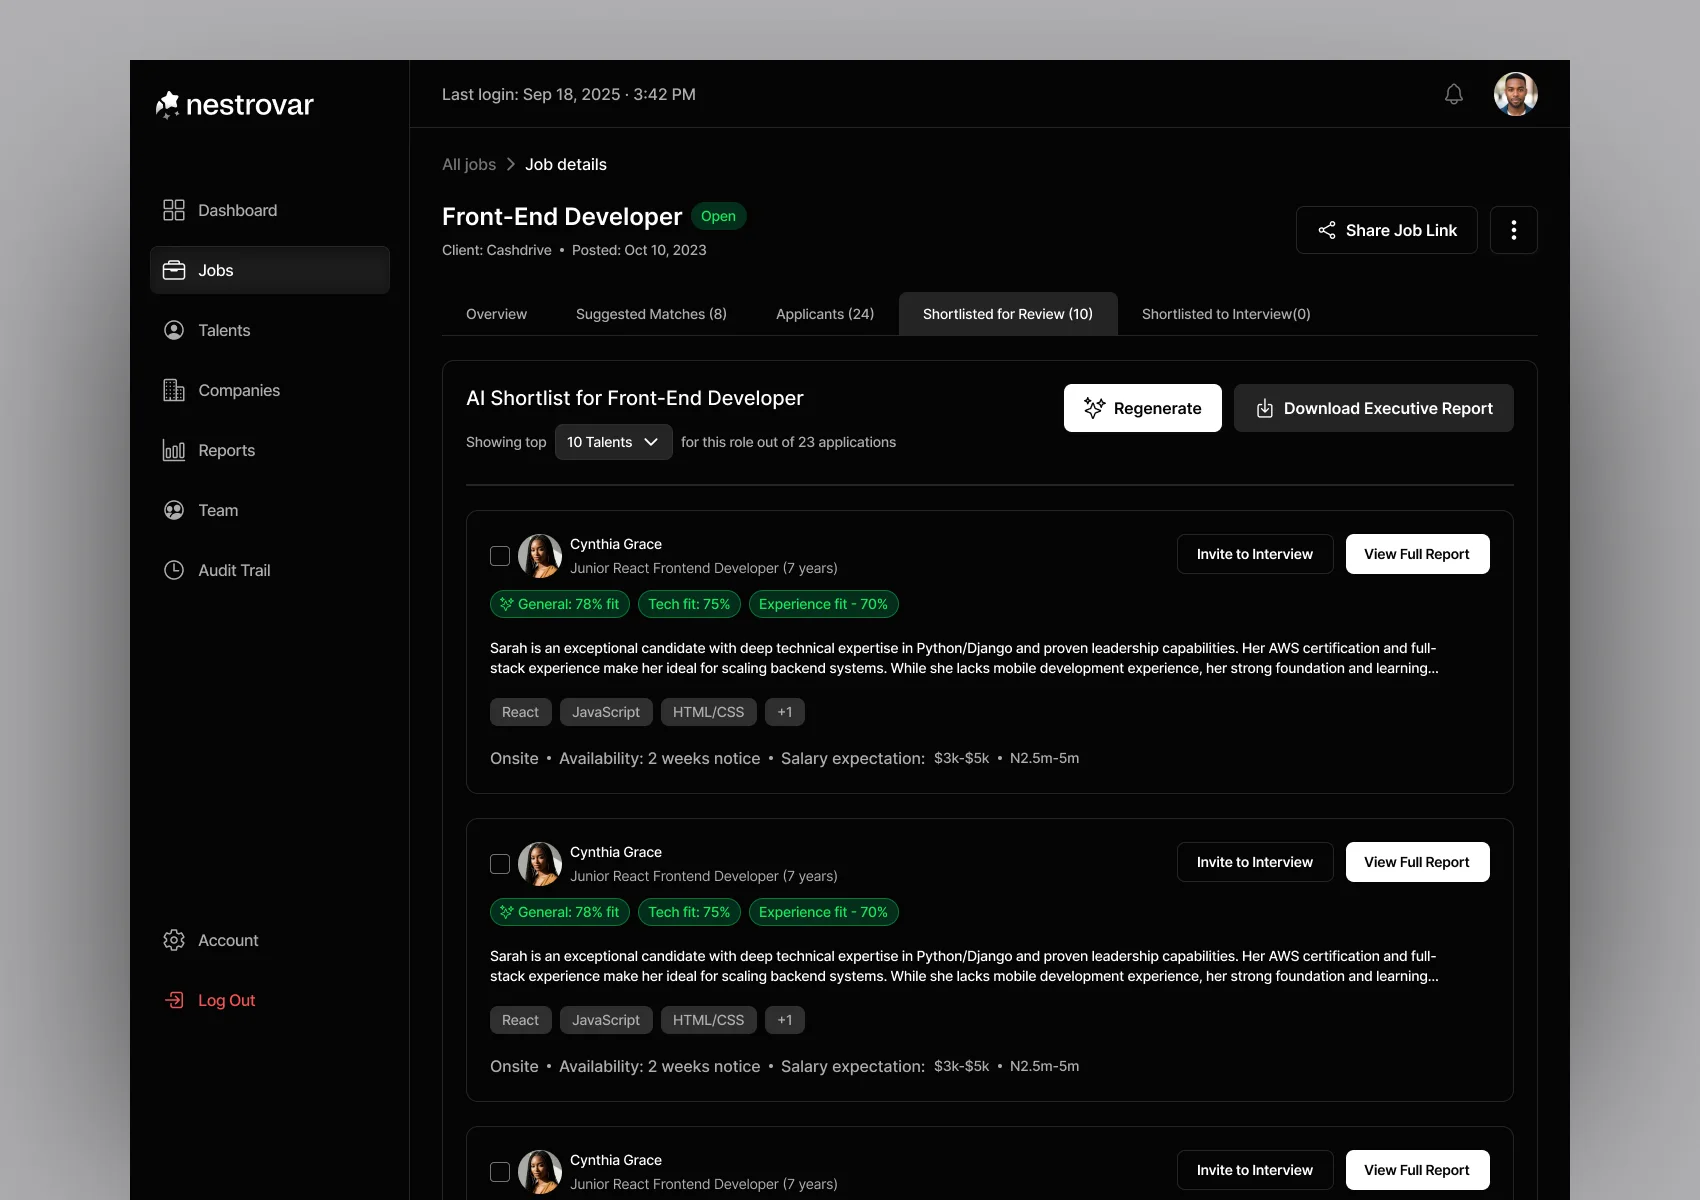Click Log Out
The width and height of the screenshot is (1700, 1200).
click(x=270, y=1000)
